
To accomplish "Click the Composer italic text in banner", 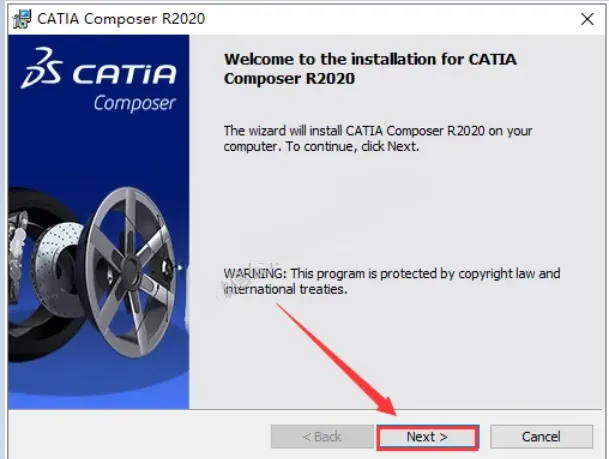I will coord(134,103).
